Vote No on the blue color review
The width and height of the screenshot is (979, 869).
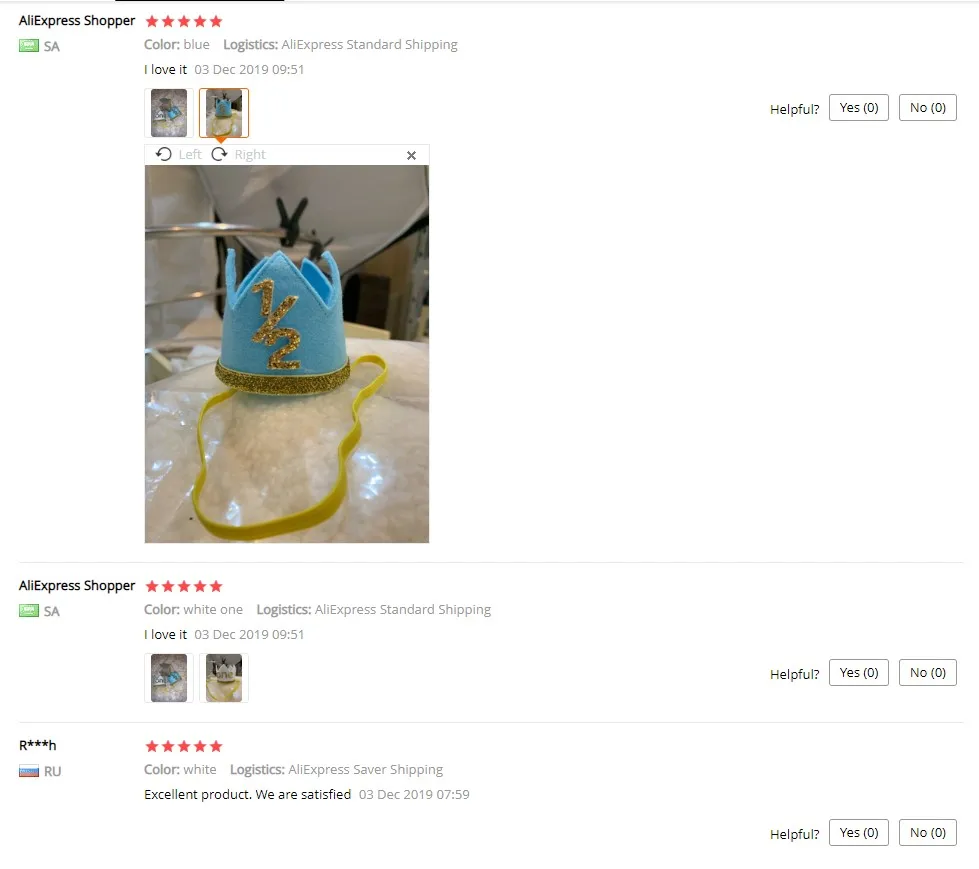click(927, 108)
